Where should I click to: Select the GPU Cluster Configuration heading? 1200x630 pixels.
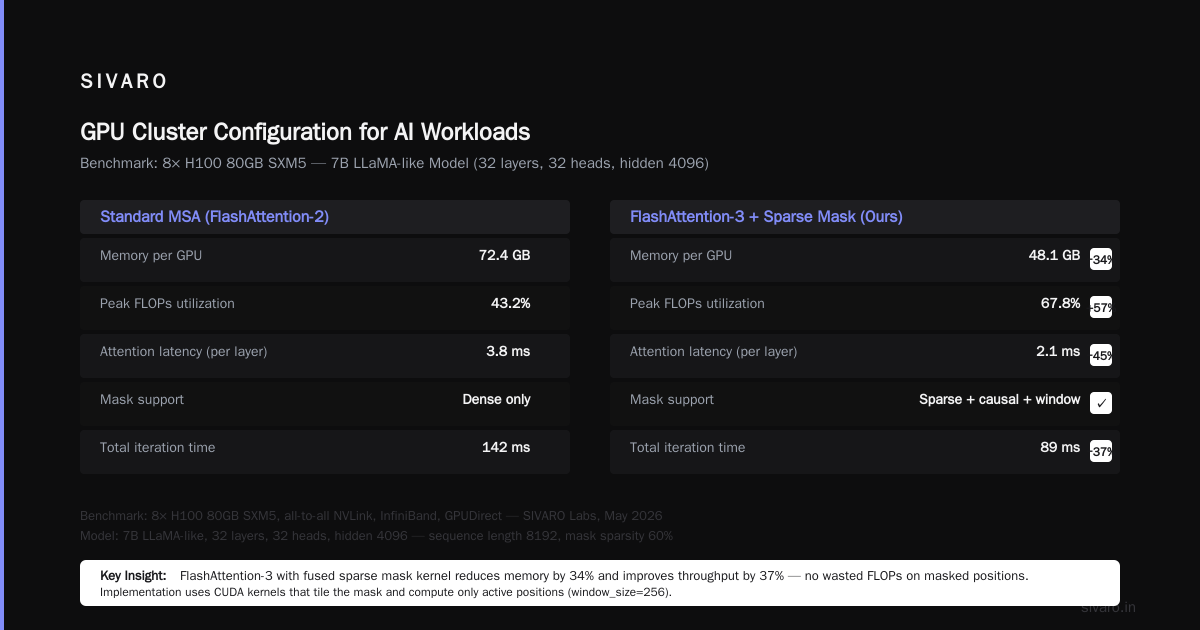(305, 132)
